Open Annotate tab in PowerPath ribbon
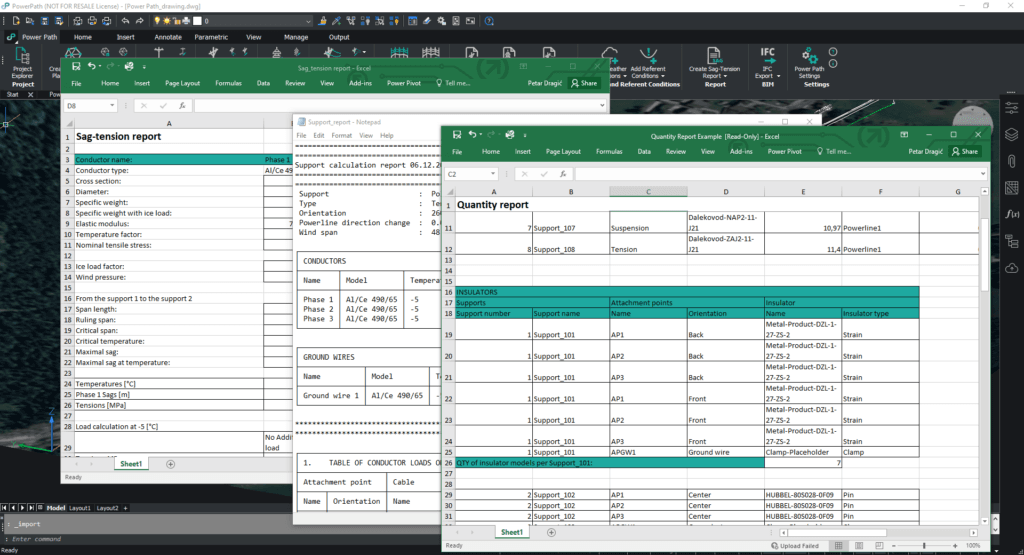This screenshot has width=1024, height=555. [168, 37]
